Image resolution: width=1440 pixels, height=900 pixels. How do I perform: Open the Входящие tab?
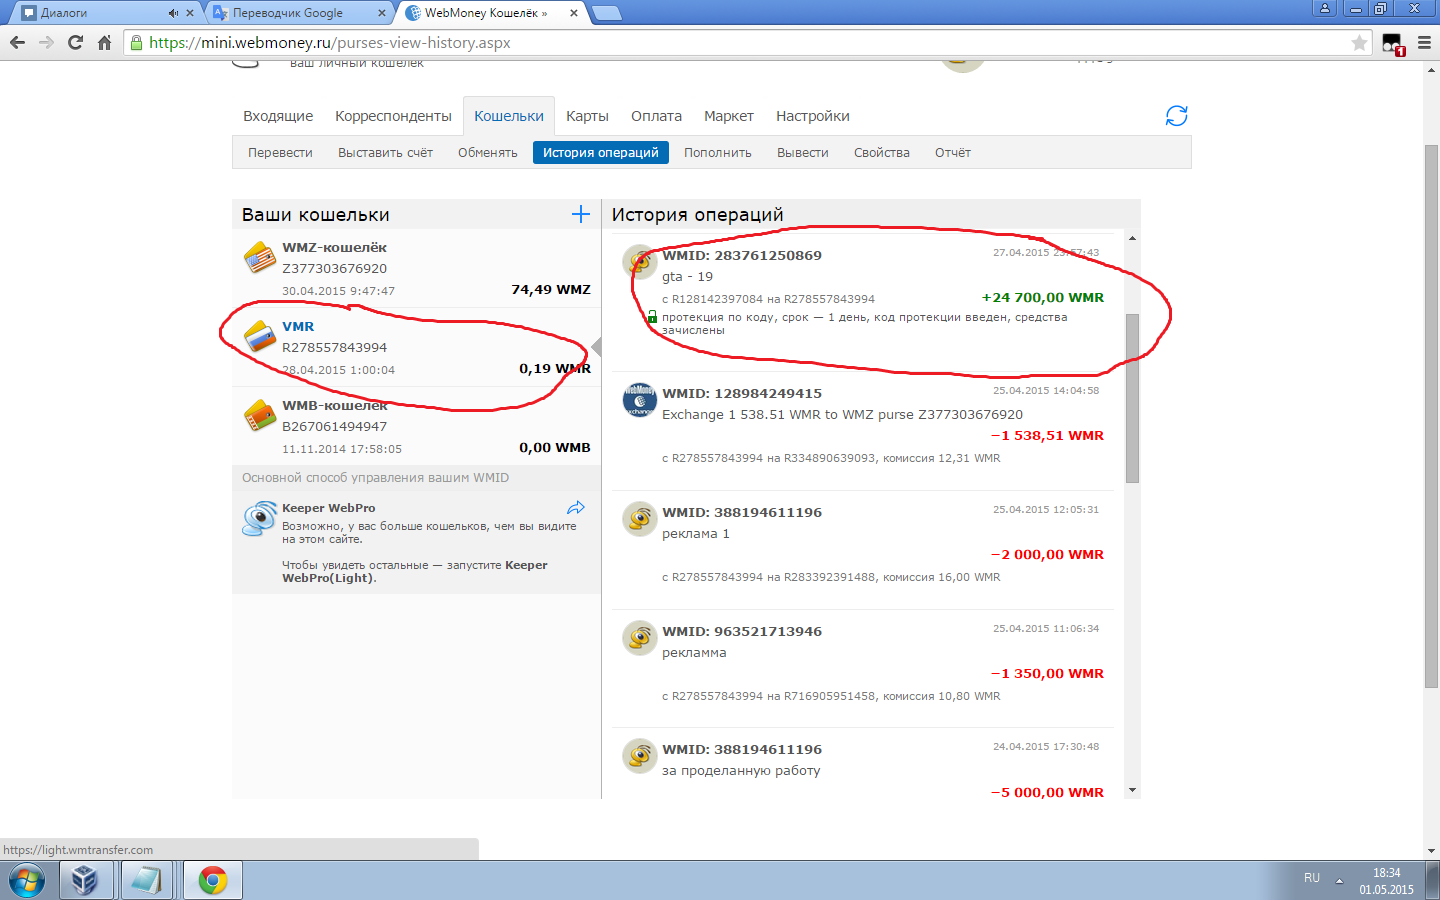click(278, 116)
